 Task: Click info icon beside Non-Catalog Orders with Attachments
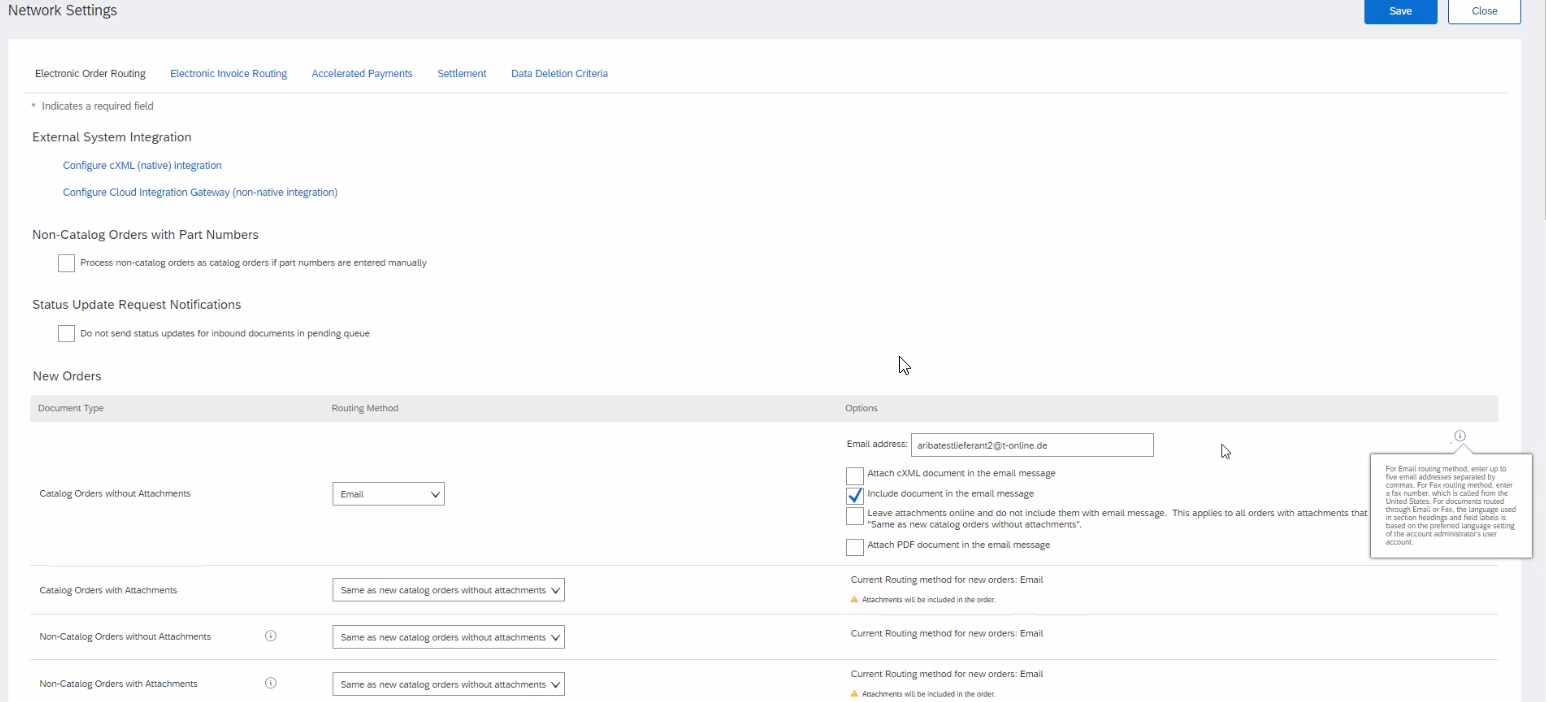270,682
